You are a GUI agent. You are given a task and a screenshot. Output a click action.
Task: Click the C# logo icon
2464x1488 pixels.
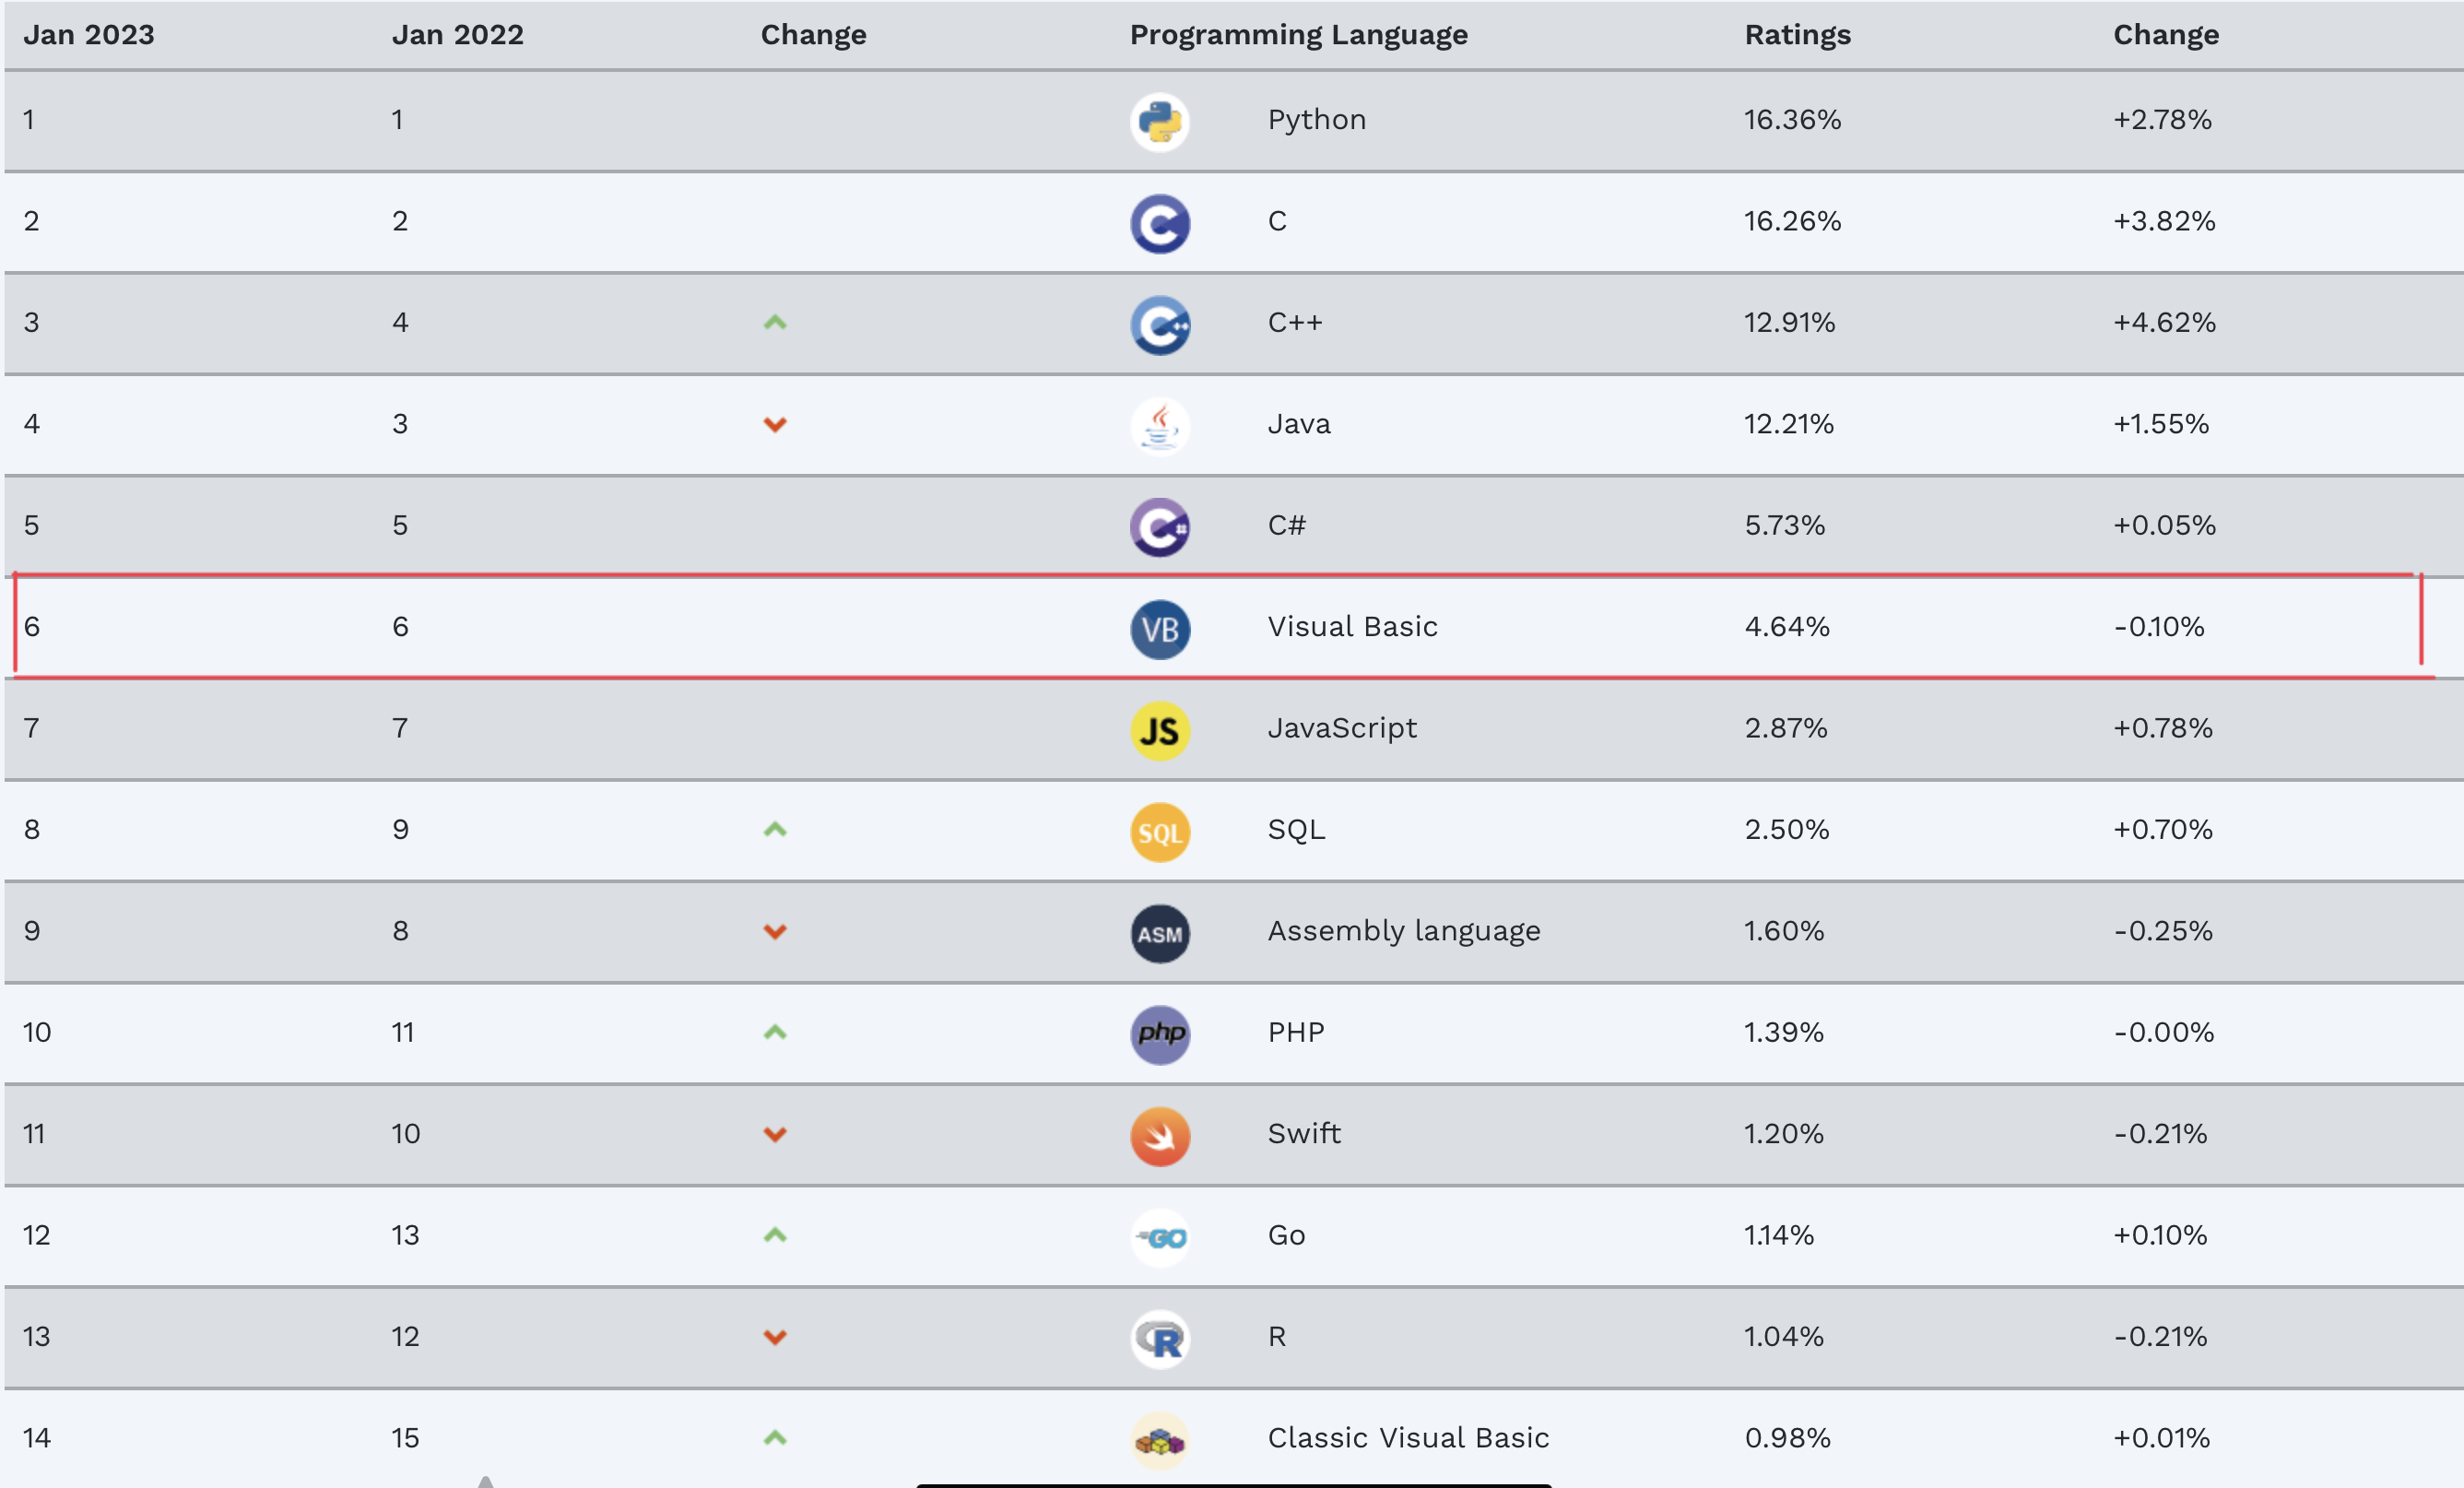1160,527
